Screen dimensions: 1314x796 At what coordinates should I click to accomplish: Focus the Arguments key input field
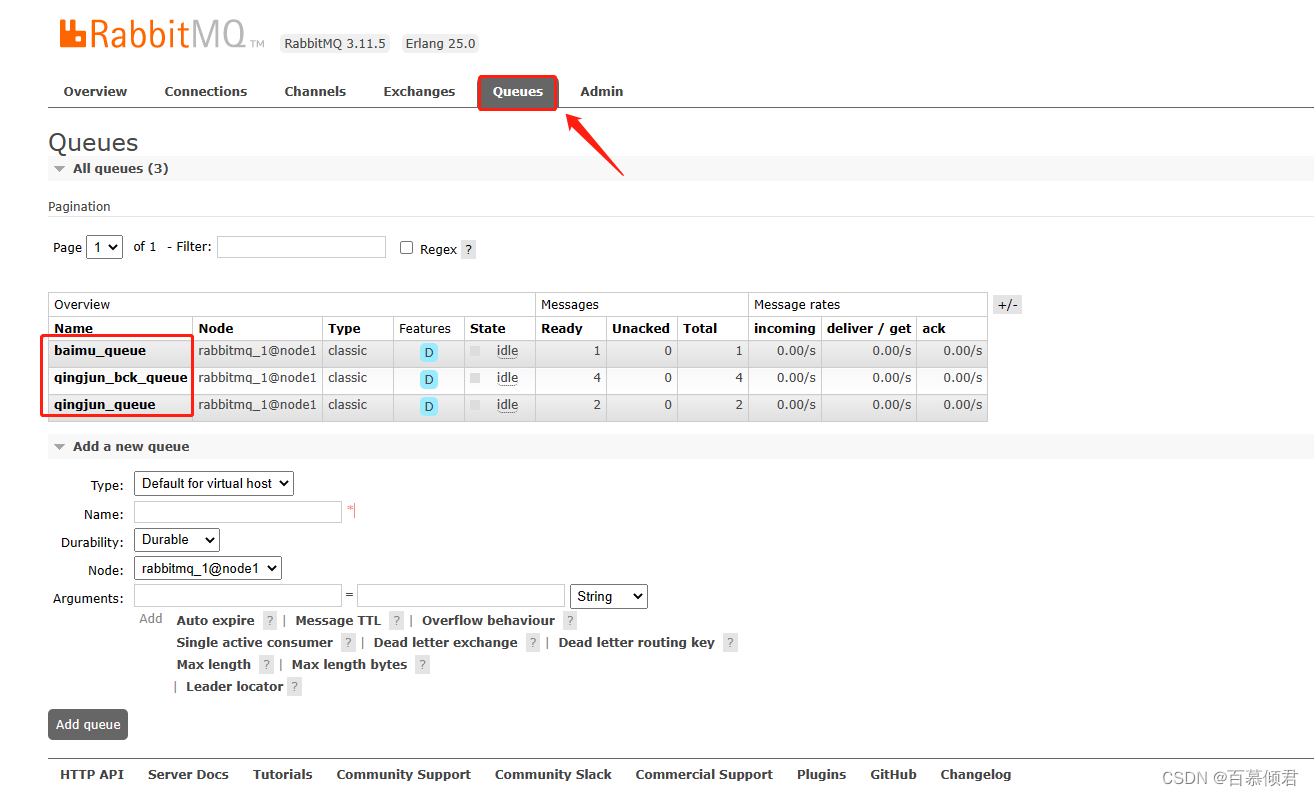click(238, 596)
